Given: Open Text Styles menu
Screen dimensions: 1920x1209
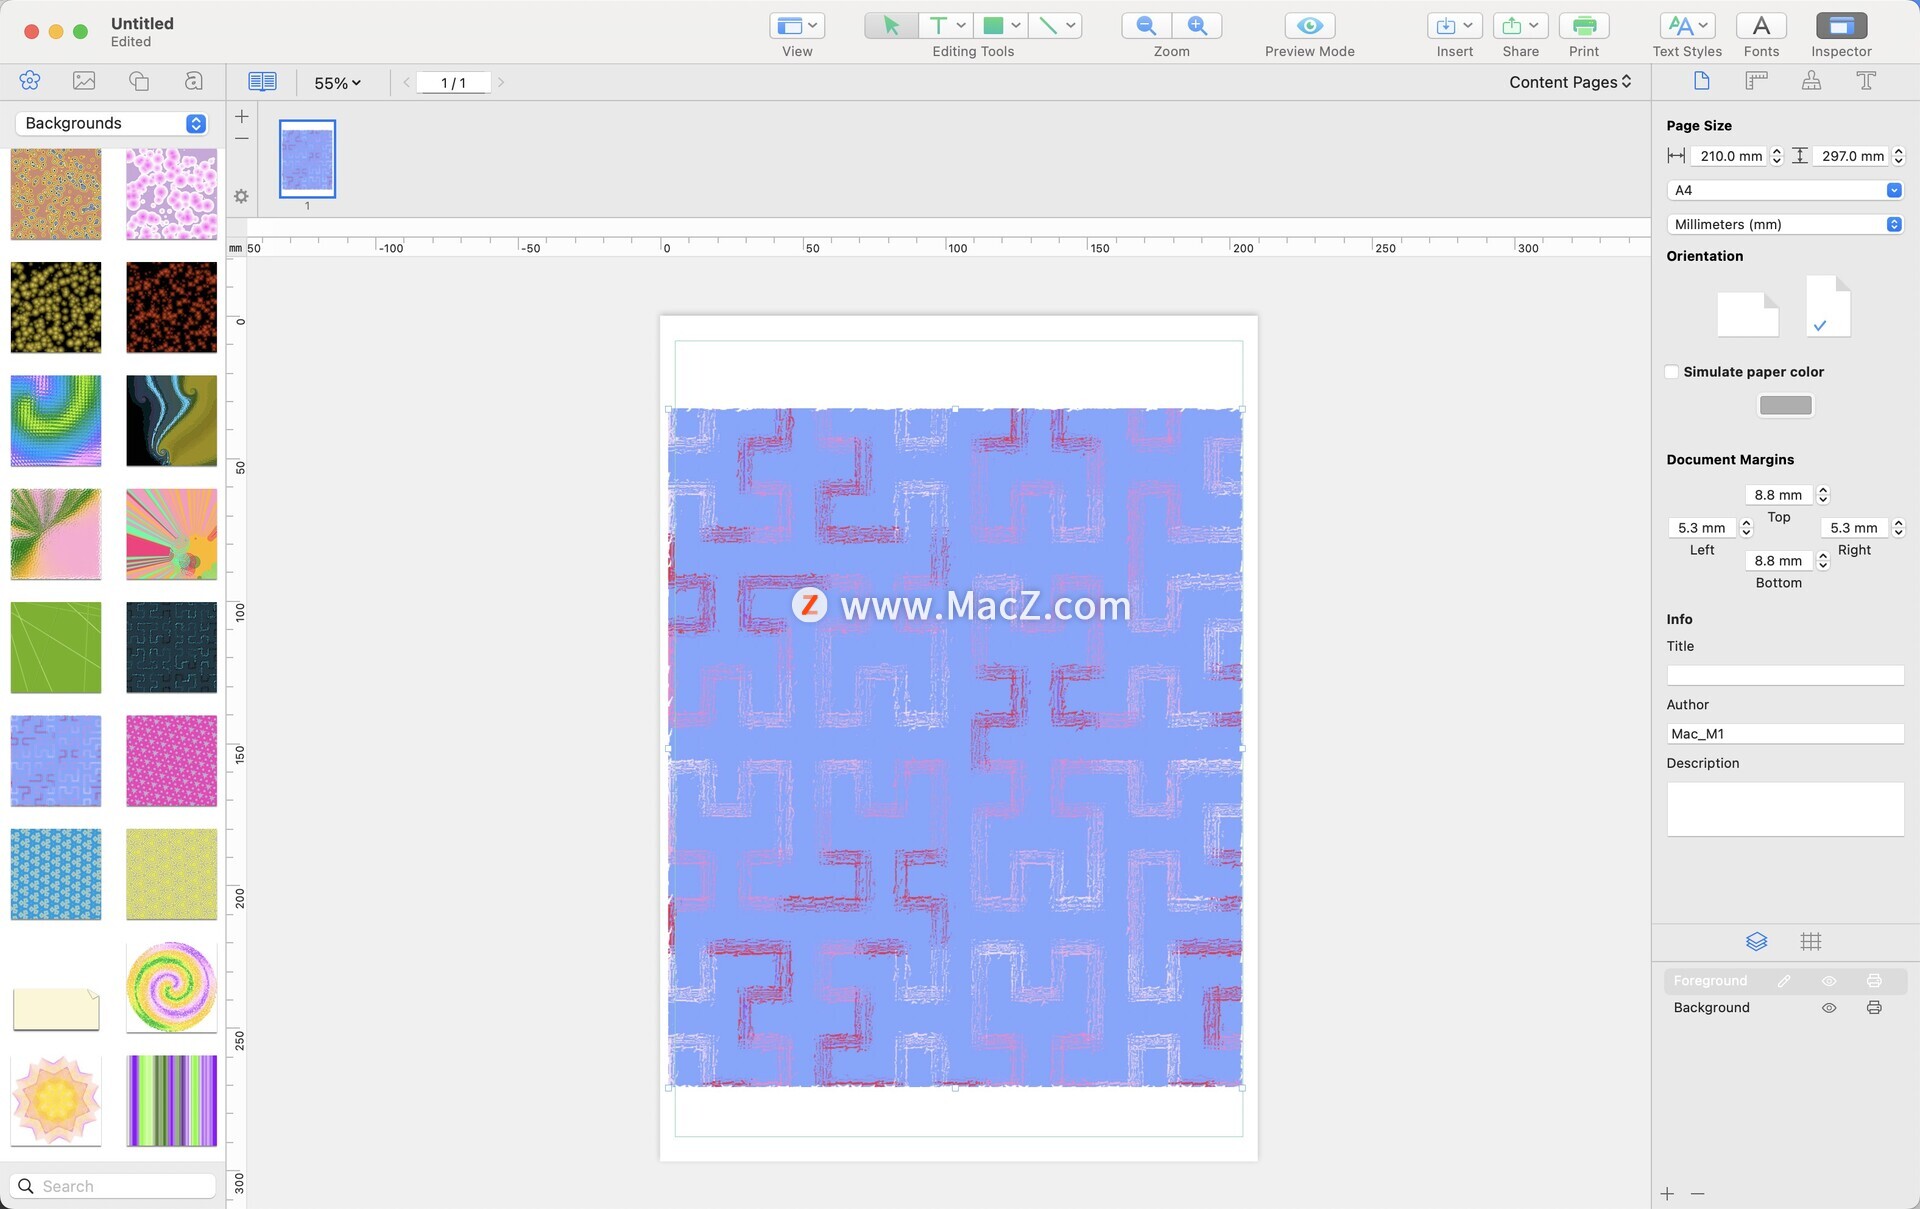Looking at the screenshot, I should pyautogui.click(x=1687, y=26).
